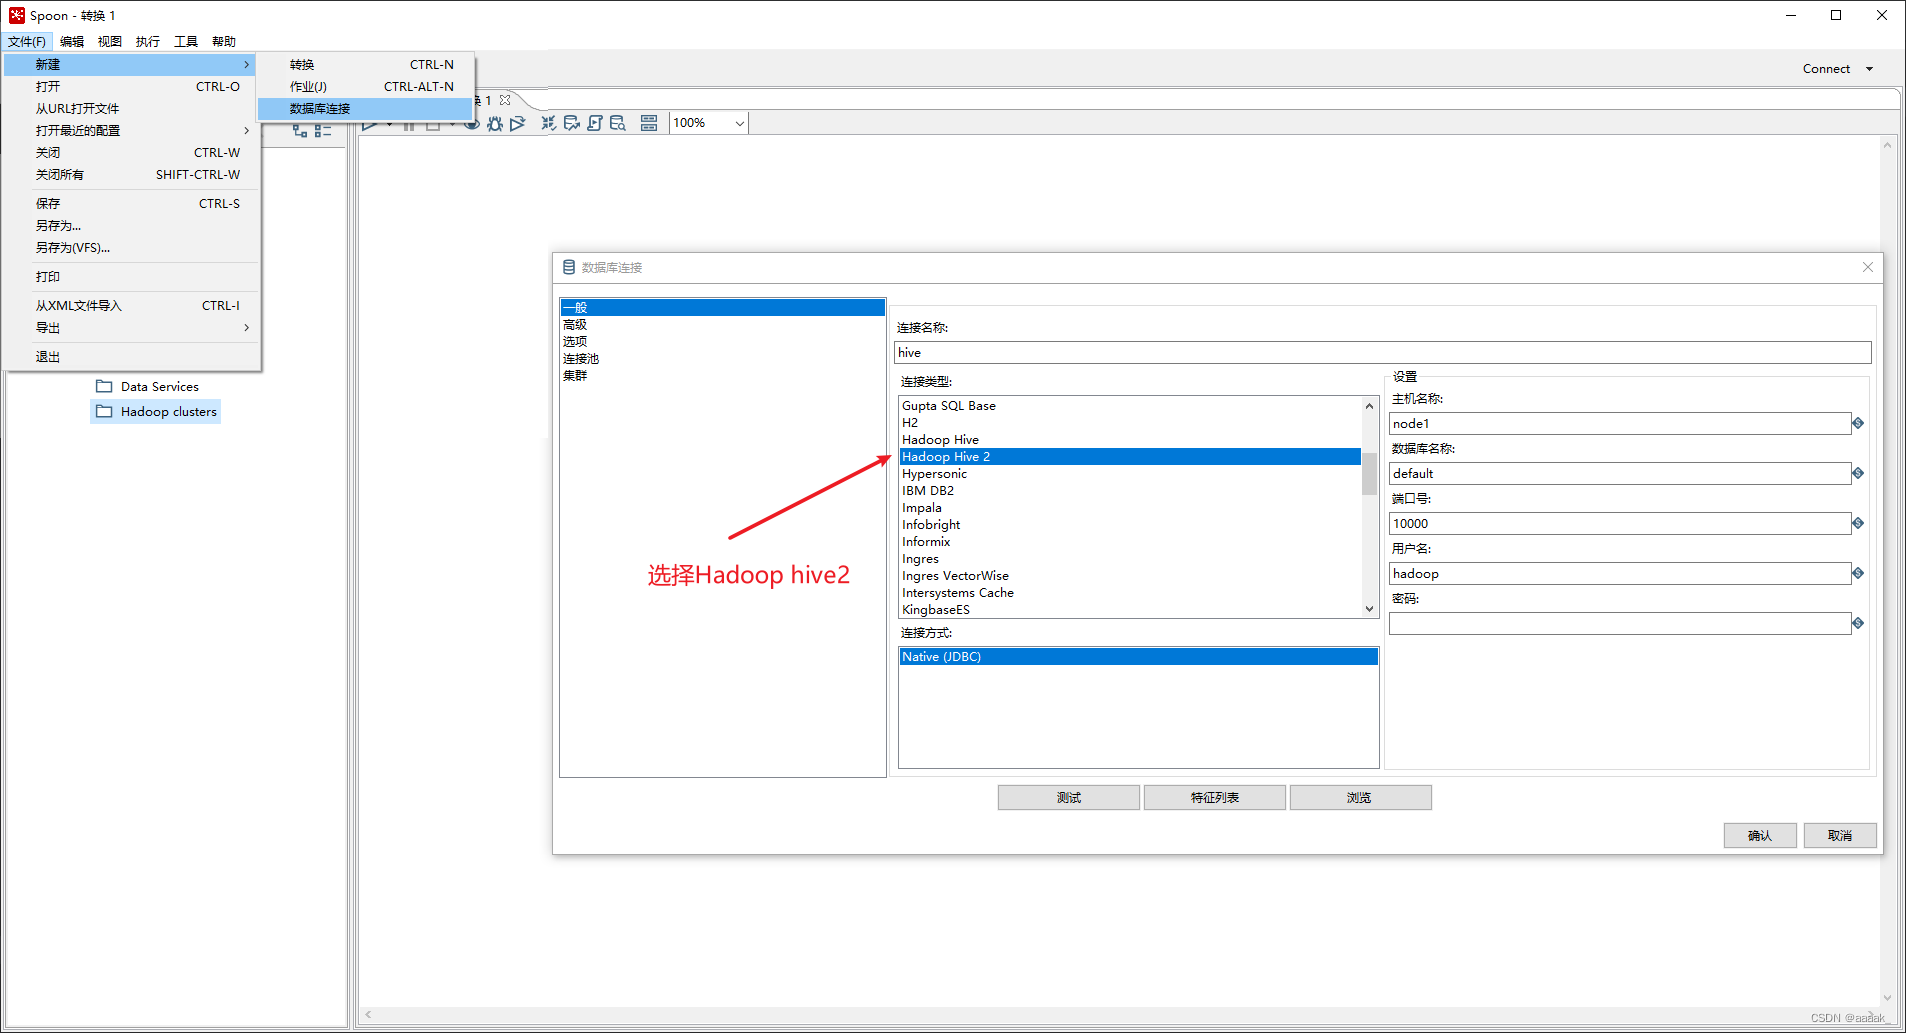This screenshot has height=1033, width=1906.
Task: Select 另存为(VFS)... menu entry
Action: tap(131, 247)
